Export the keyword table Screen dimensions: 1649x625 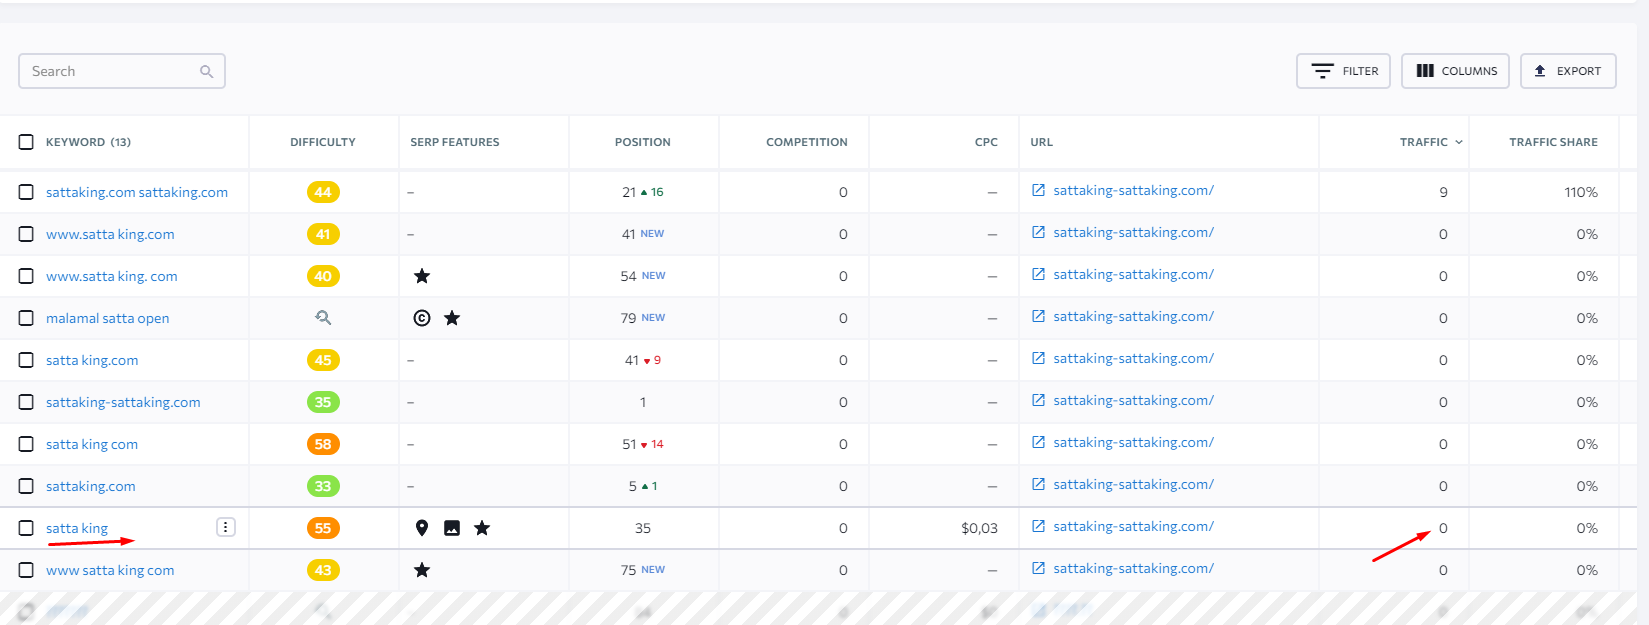coord(1568,71)
